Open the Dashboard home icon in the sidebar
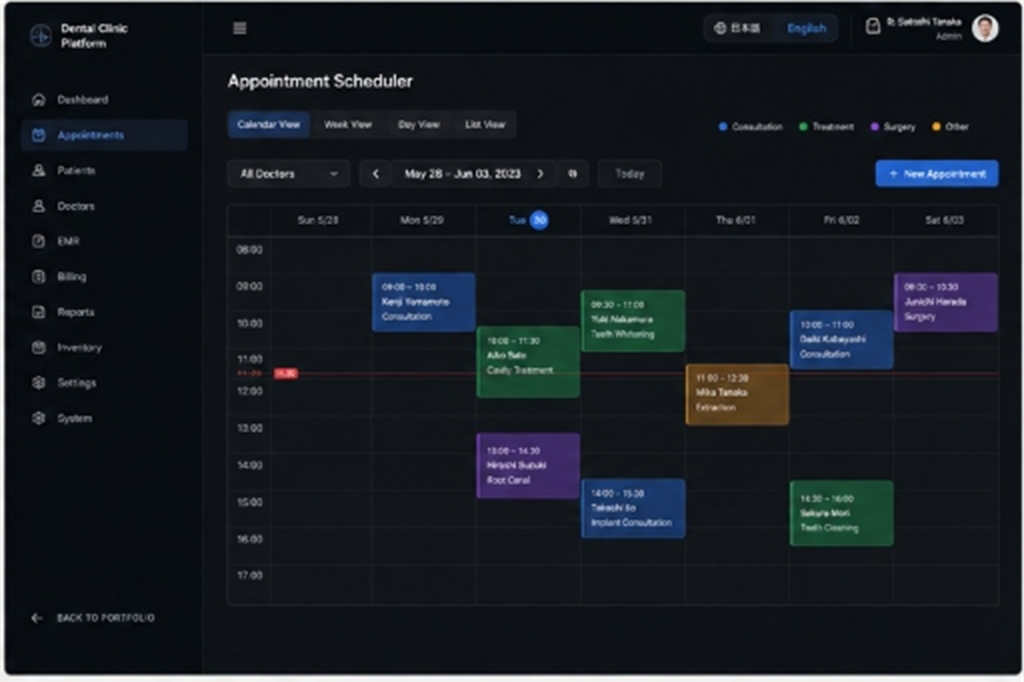 tap(39, 99)
